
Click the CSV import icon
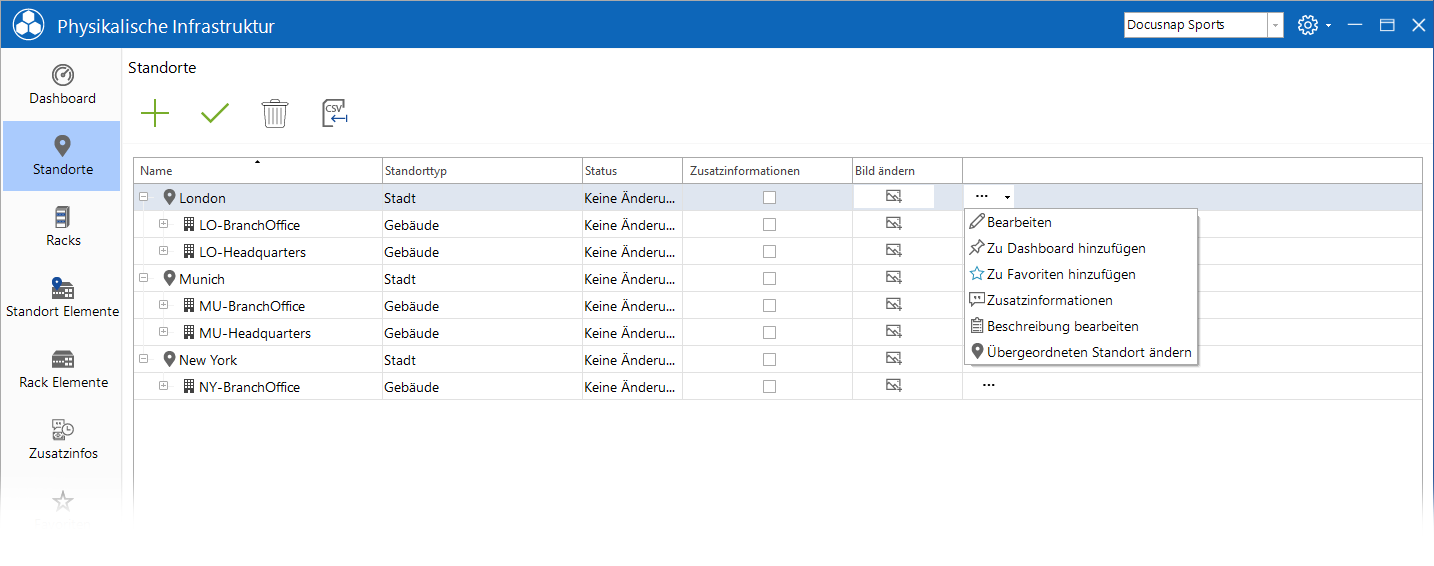tap(335, 113)
